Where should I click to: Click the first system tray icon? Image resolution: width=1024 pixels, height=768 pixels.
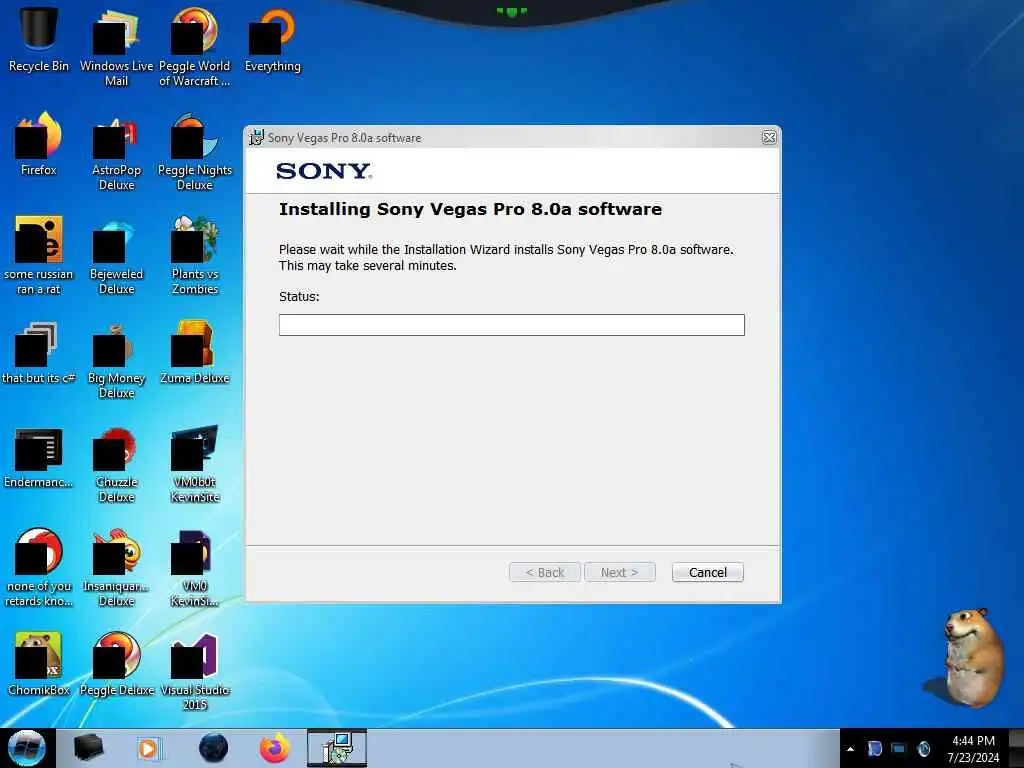874,748
